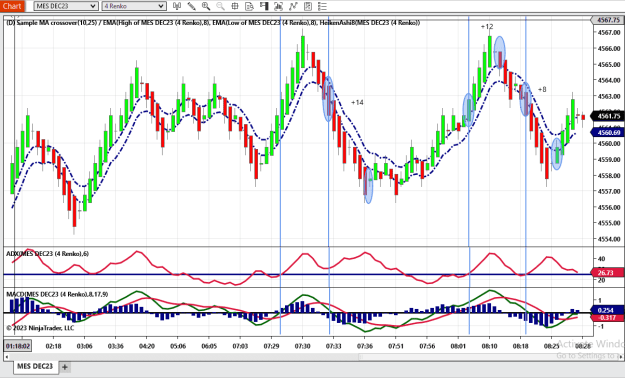Open the 4 Renko interval dropdown
Viewport: 625px width, 378px height.
click(134, 6)
